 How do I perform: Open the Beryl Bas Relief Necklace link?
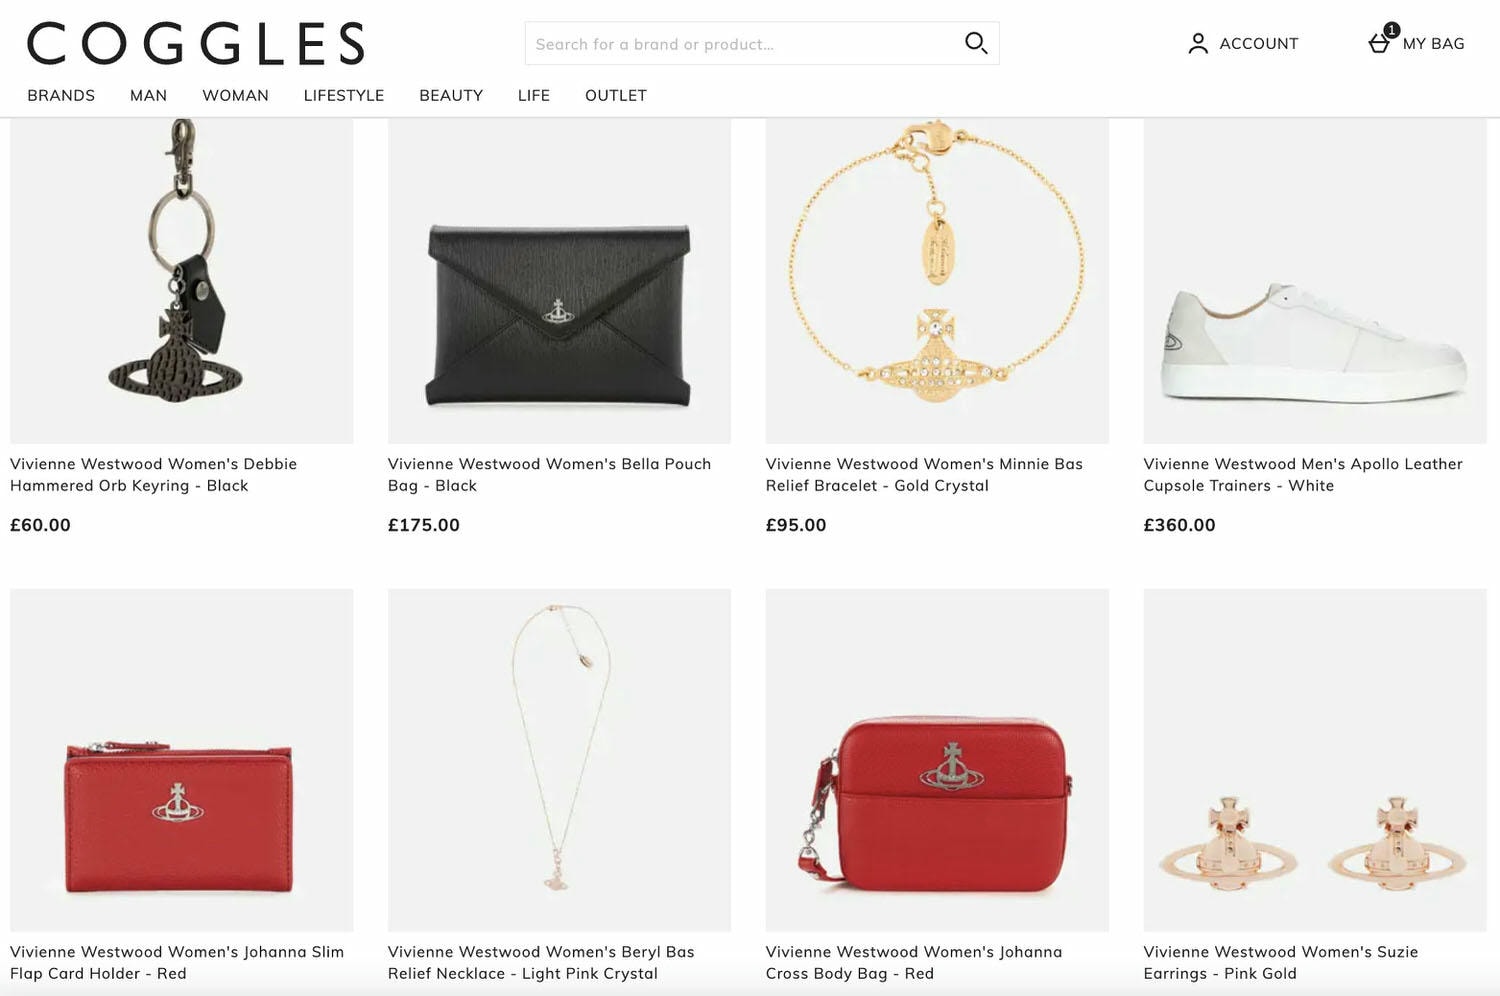[x=541, y=962]
